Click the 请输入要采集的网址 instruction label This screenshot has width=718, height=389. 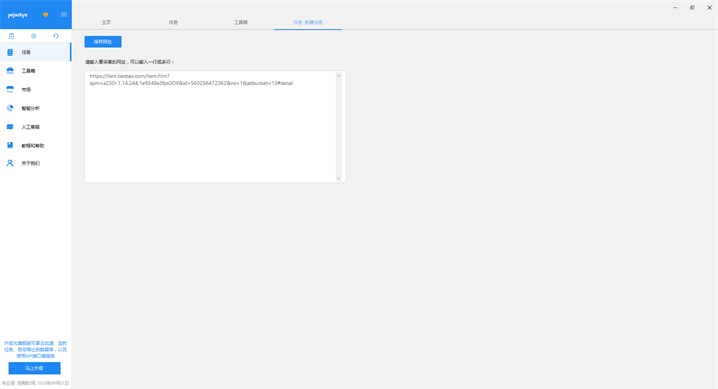[x=130, y=62]
